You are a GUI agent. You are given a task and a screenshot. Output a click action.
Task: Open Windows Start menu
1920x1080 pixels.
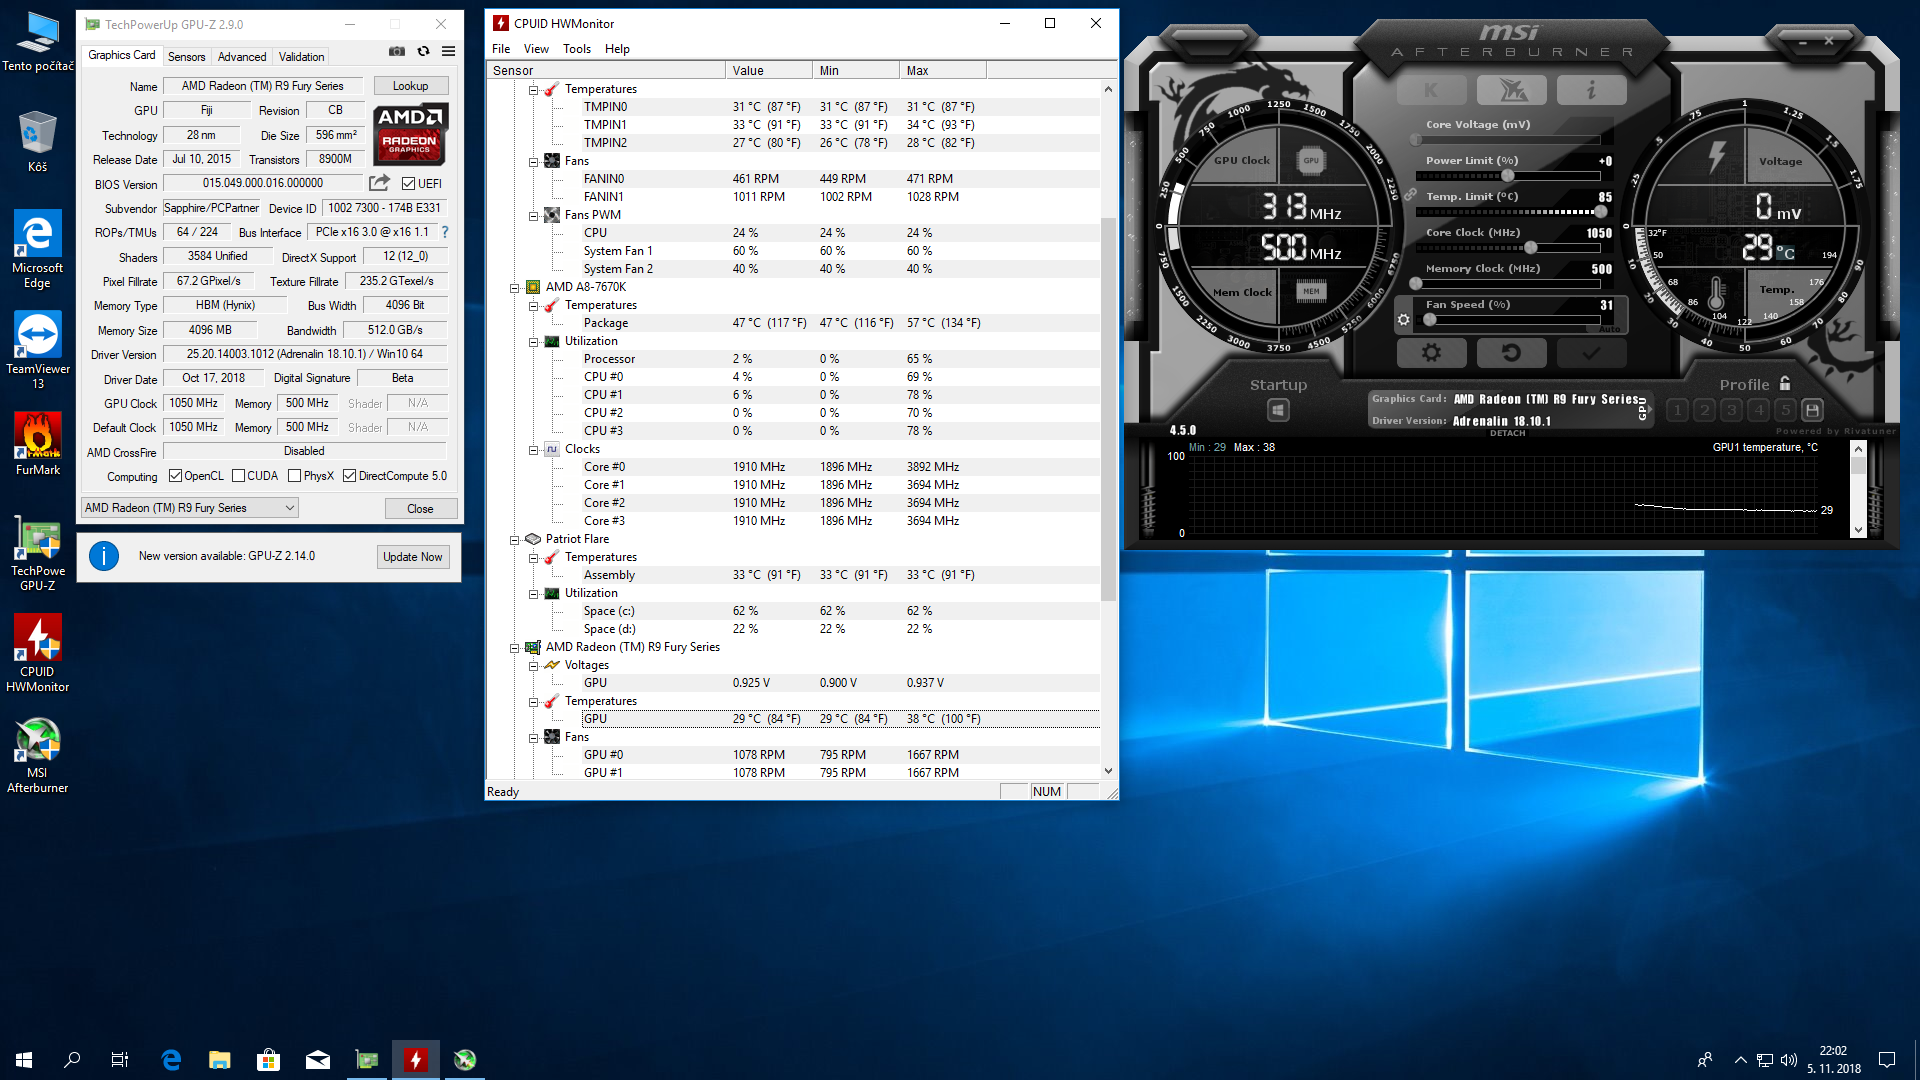[24, 1059]
